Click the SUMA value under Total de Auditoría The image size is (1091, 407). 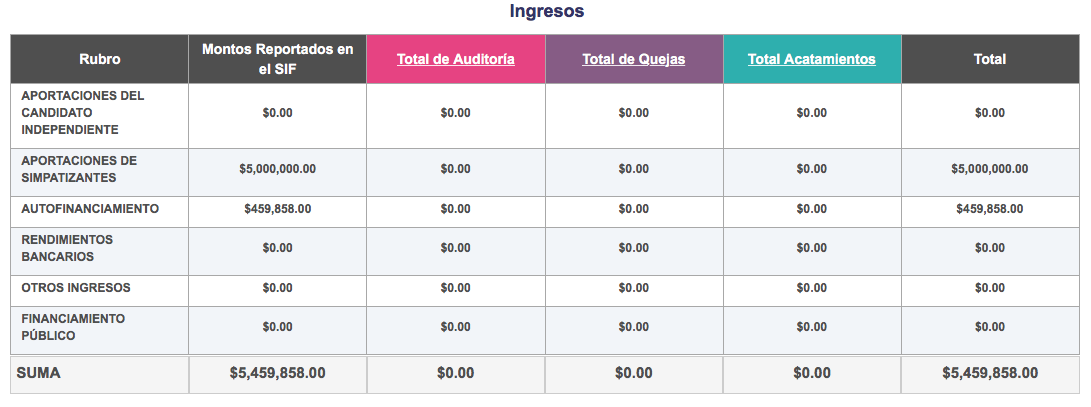456,373
